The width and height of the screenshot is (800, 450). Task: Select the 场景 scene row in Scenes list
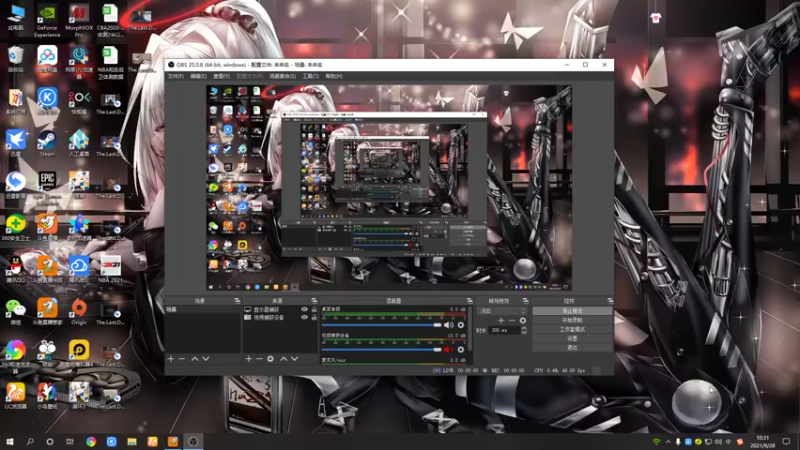click(x=203, y=310)
